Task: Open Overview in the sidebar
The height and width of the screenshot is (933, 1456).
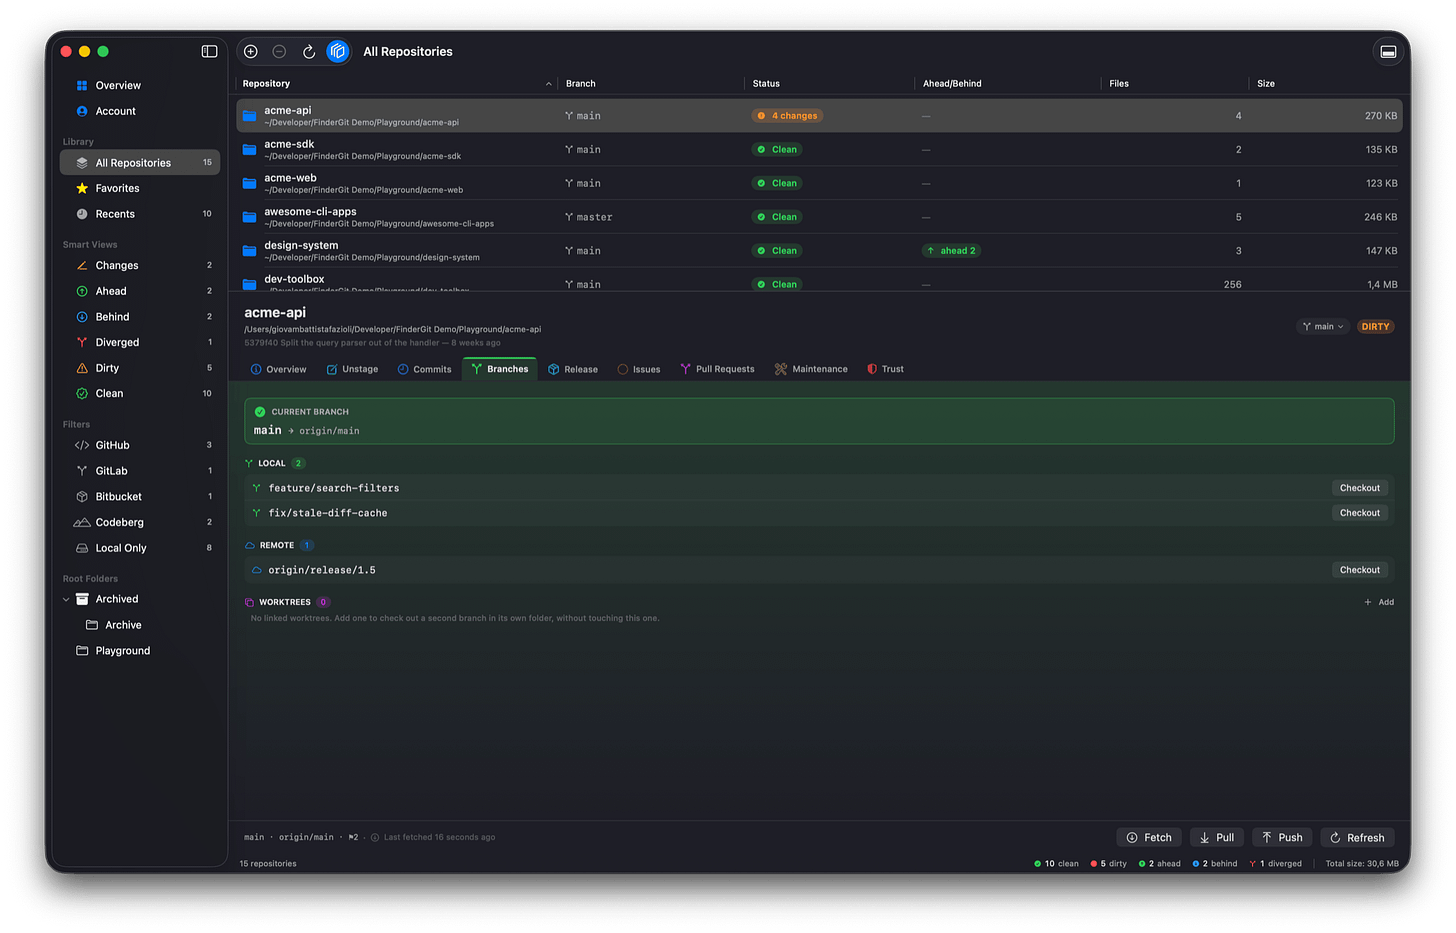Action: point(140,85)
